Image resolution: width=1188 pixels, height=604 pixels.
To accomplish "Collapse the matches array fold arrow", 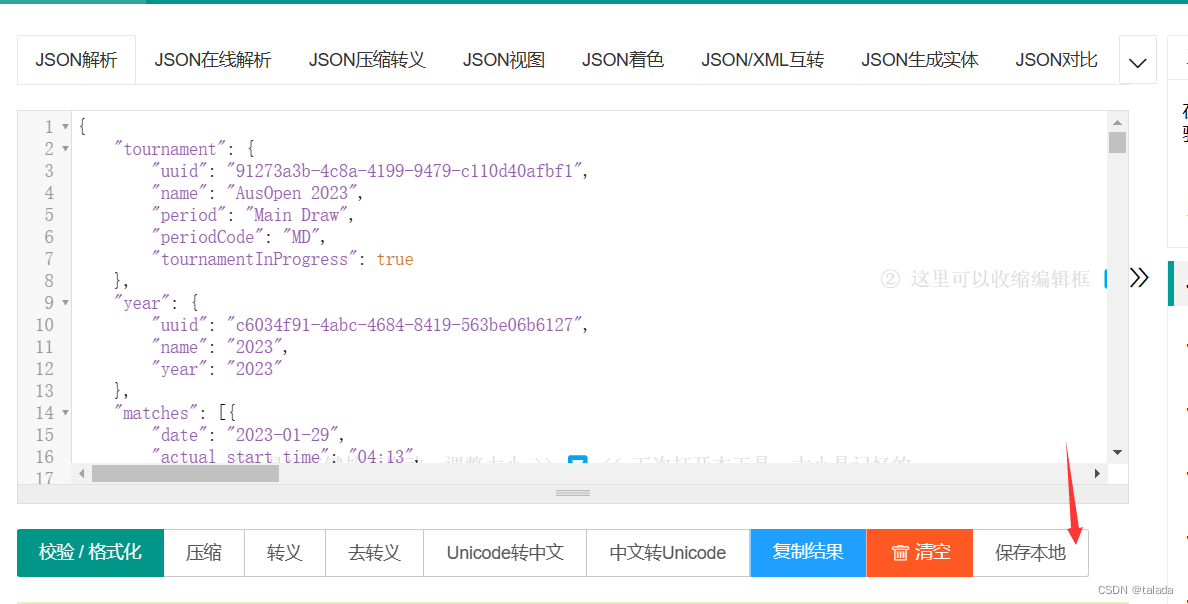I will 65,413.
